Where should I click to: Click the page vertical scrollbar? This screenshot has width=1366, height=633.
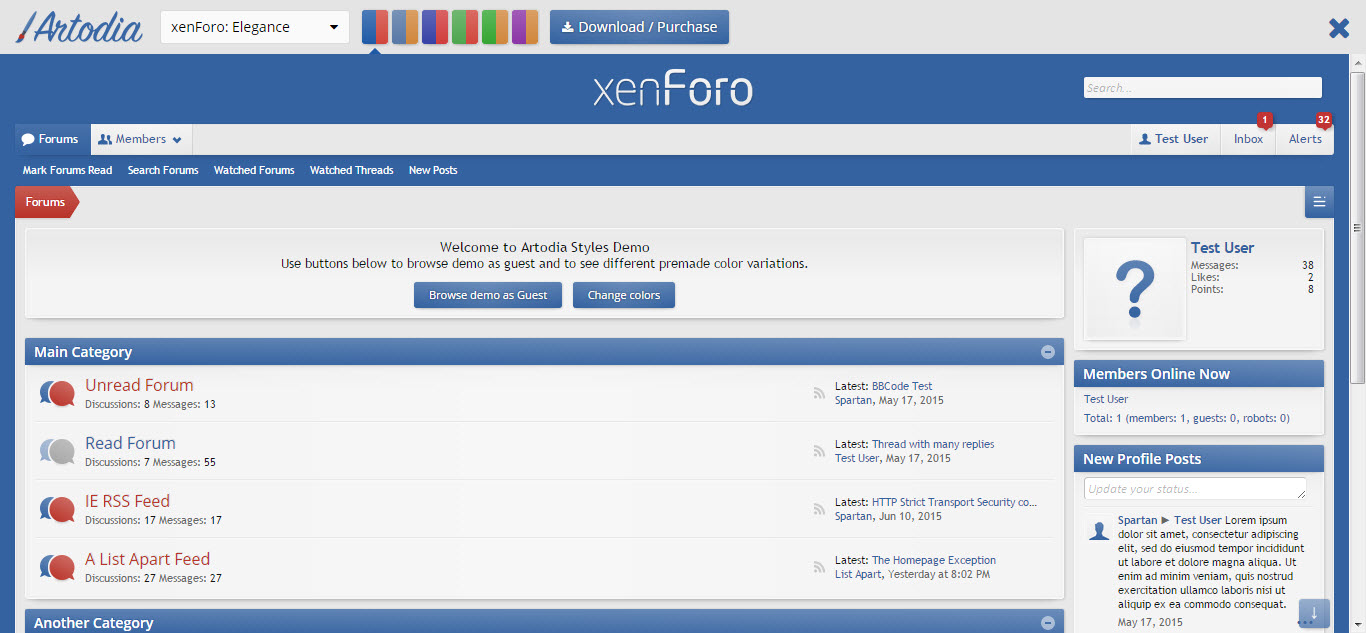point(1357,228)
